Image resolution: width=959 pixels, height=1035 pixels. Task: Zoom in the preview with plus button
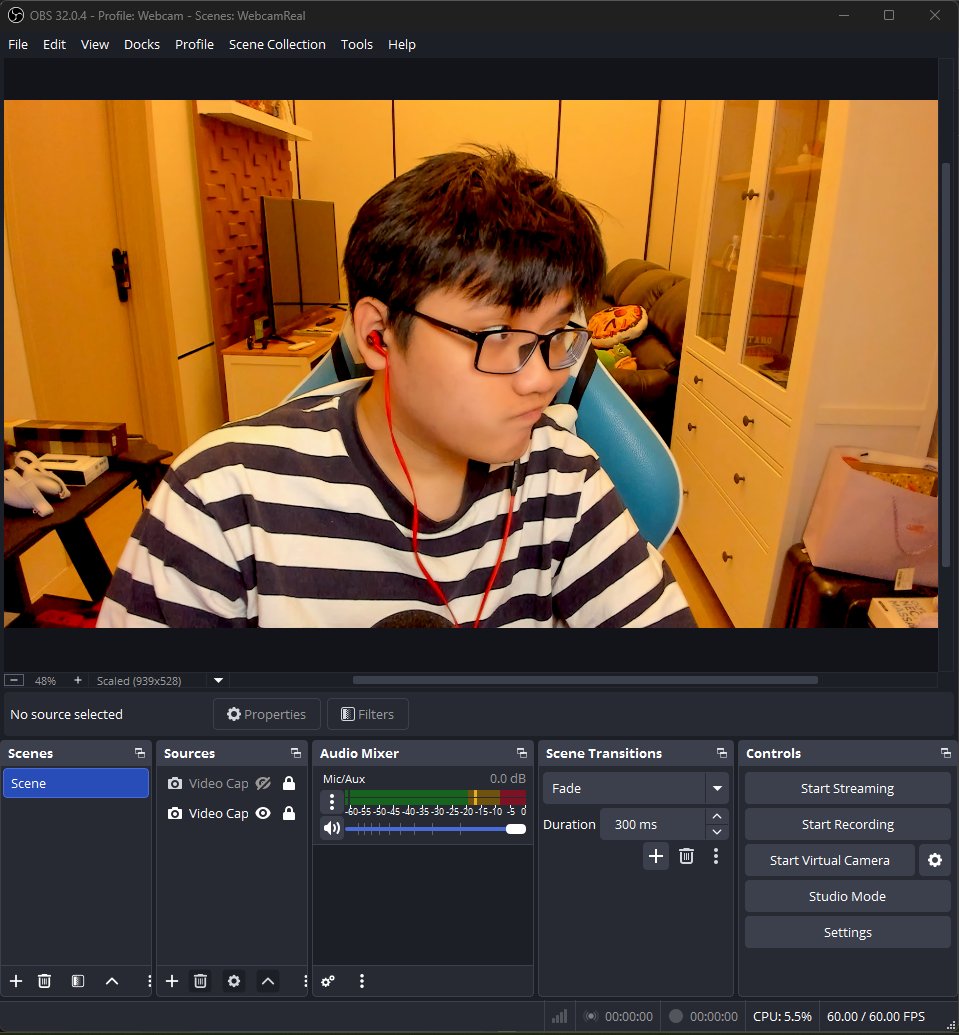(x=78, y=680)
